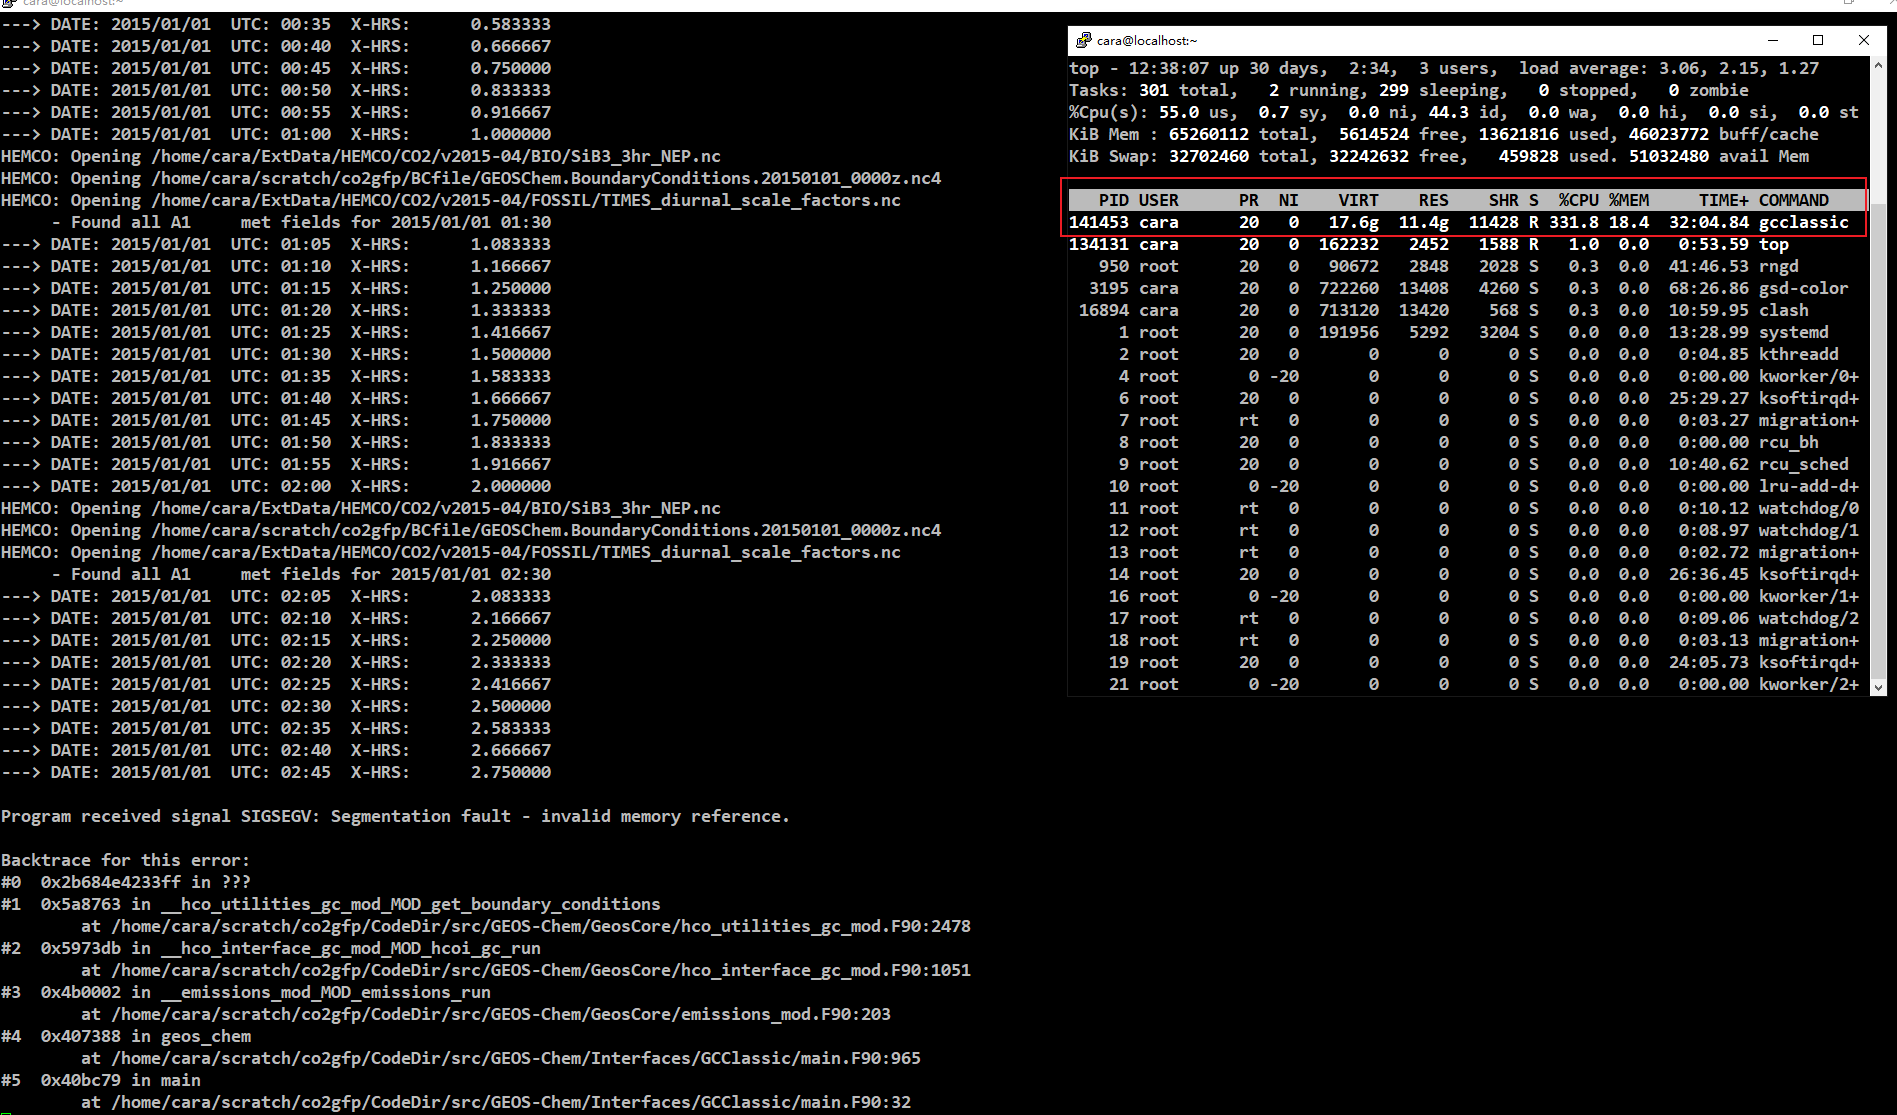1897x1115 pixels.
Task: Click the PuTTY icon on the background terminal window
Action: [x=10, y=4]
